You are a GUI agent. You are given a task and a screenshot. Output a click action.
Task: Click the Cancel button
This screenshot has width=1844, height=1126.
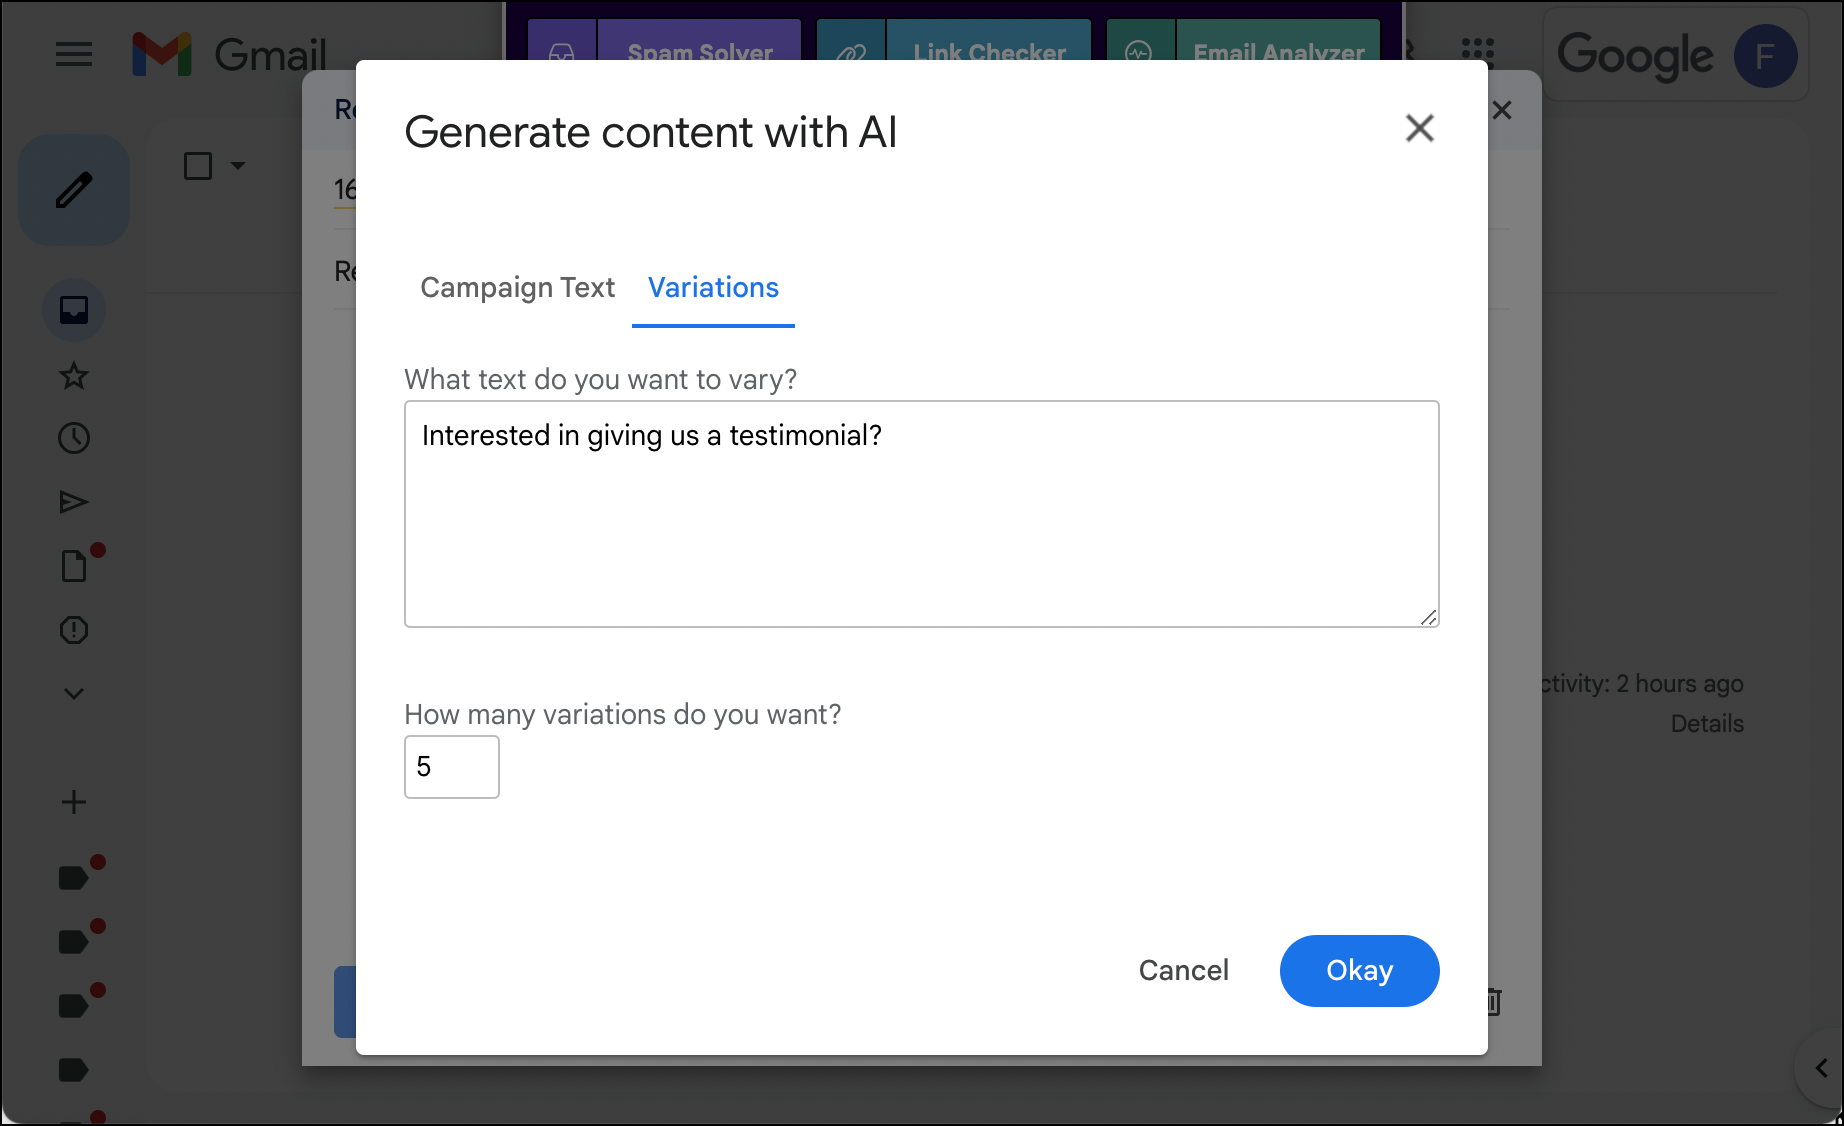coord(1183,971)
